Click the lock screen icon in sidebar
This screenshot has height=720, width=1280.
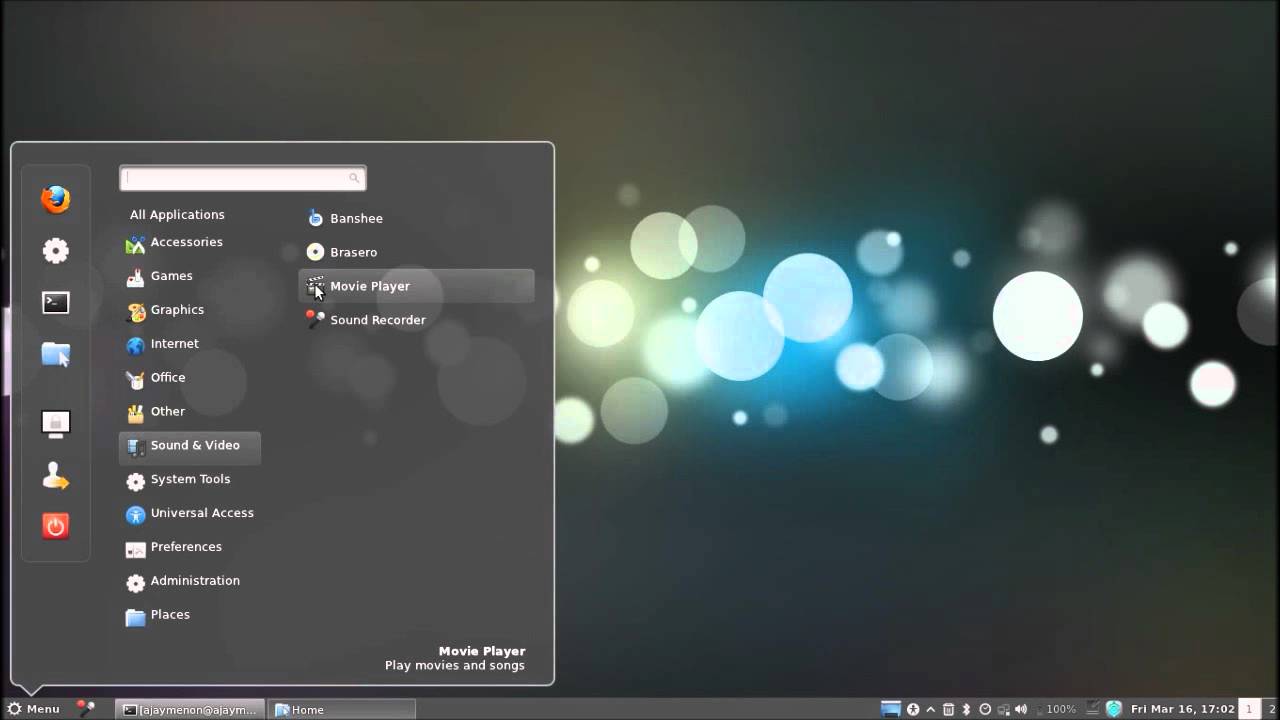click(56, 424)
